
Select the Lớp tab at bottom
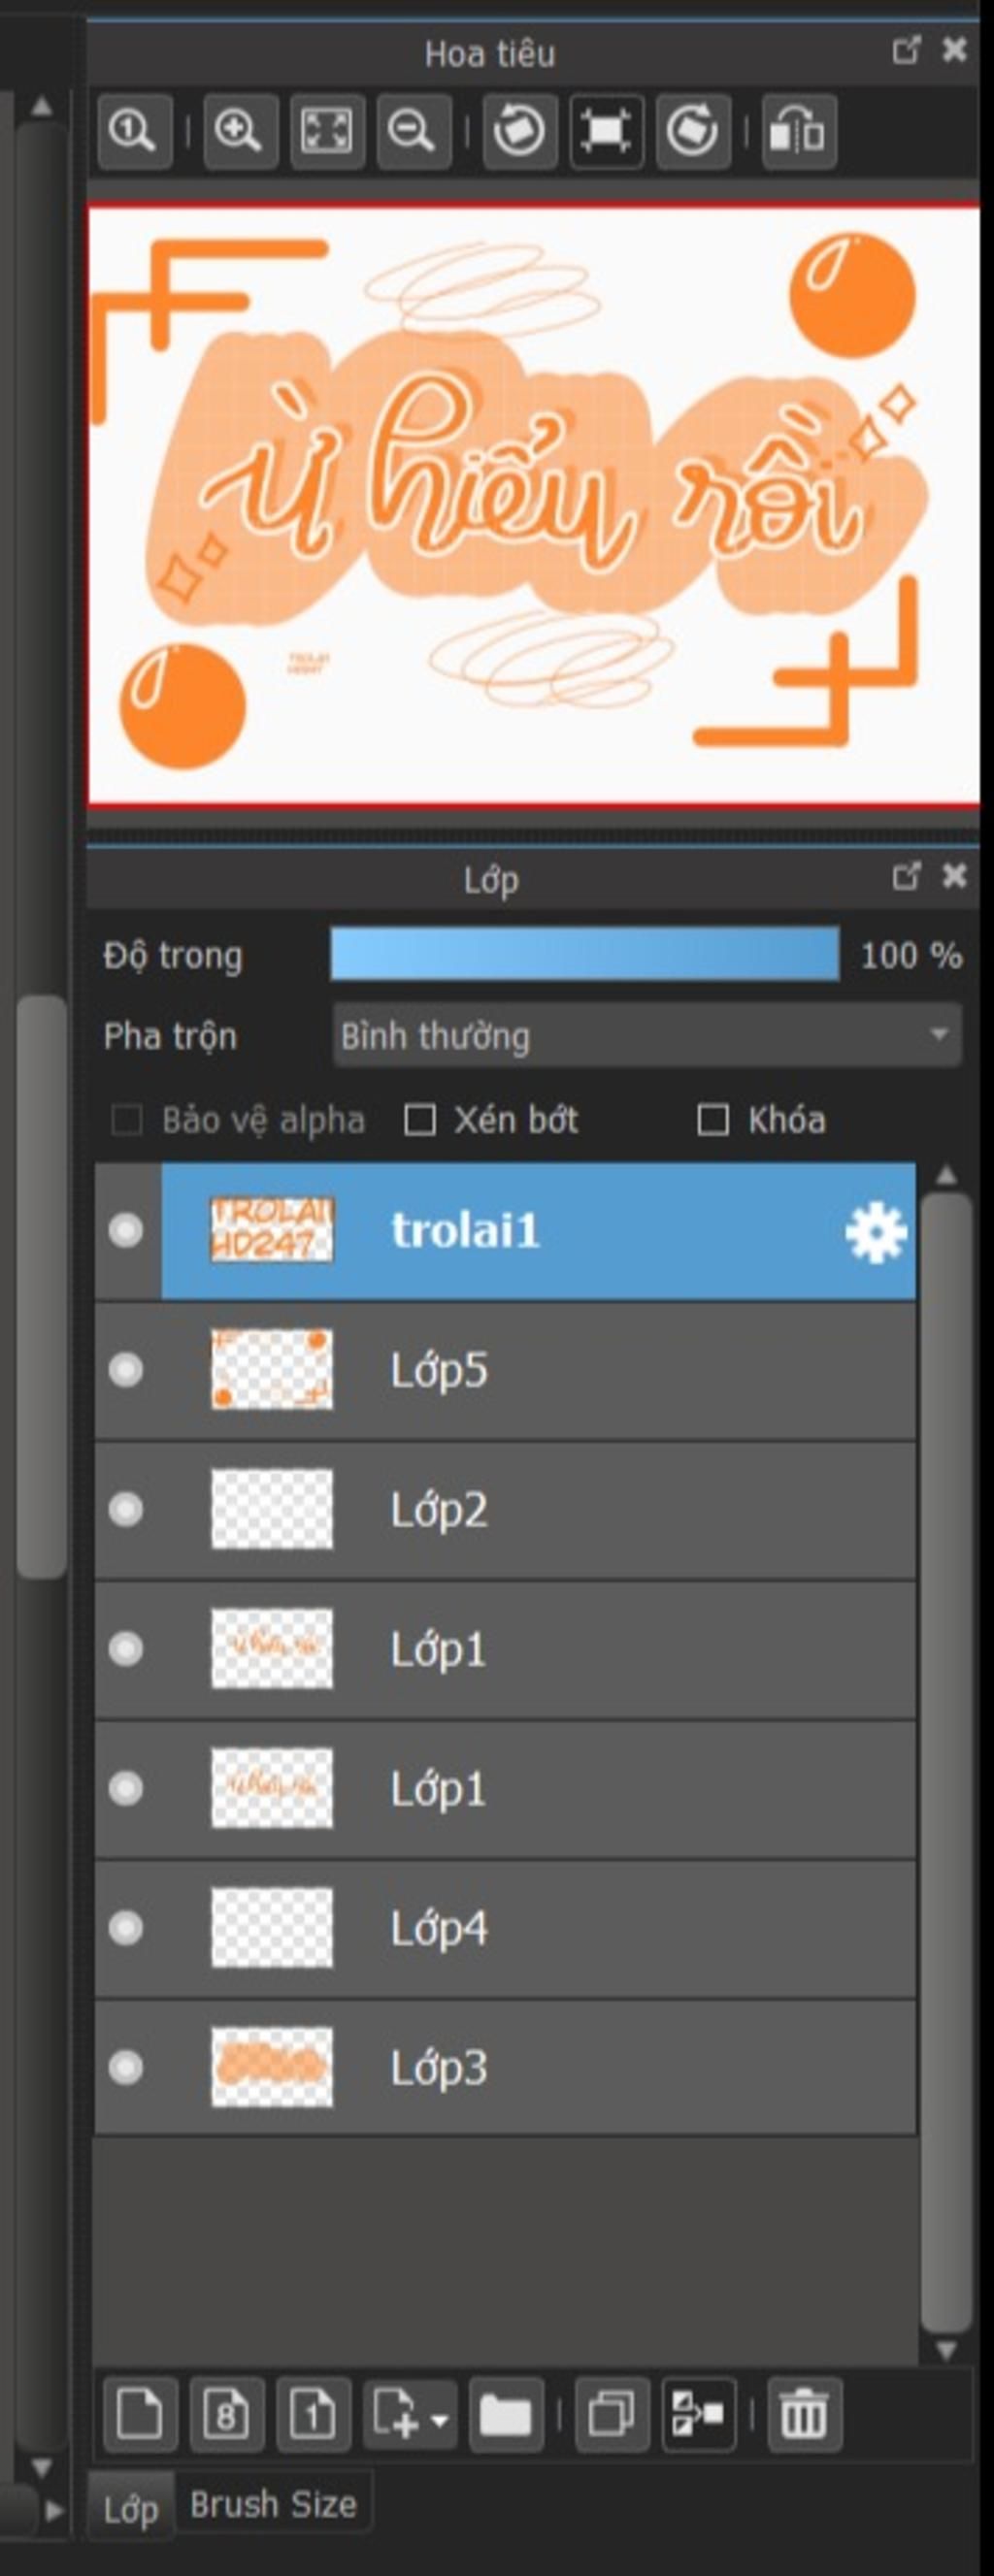tap(131, 2509)
